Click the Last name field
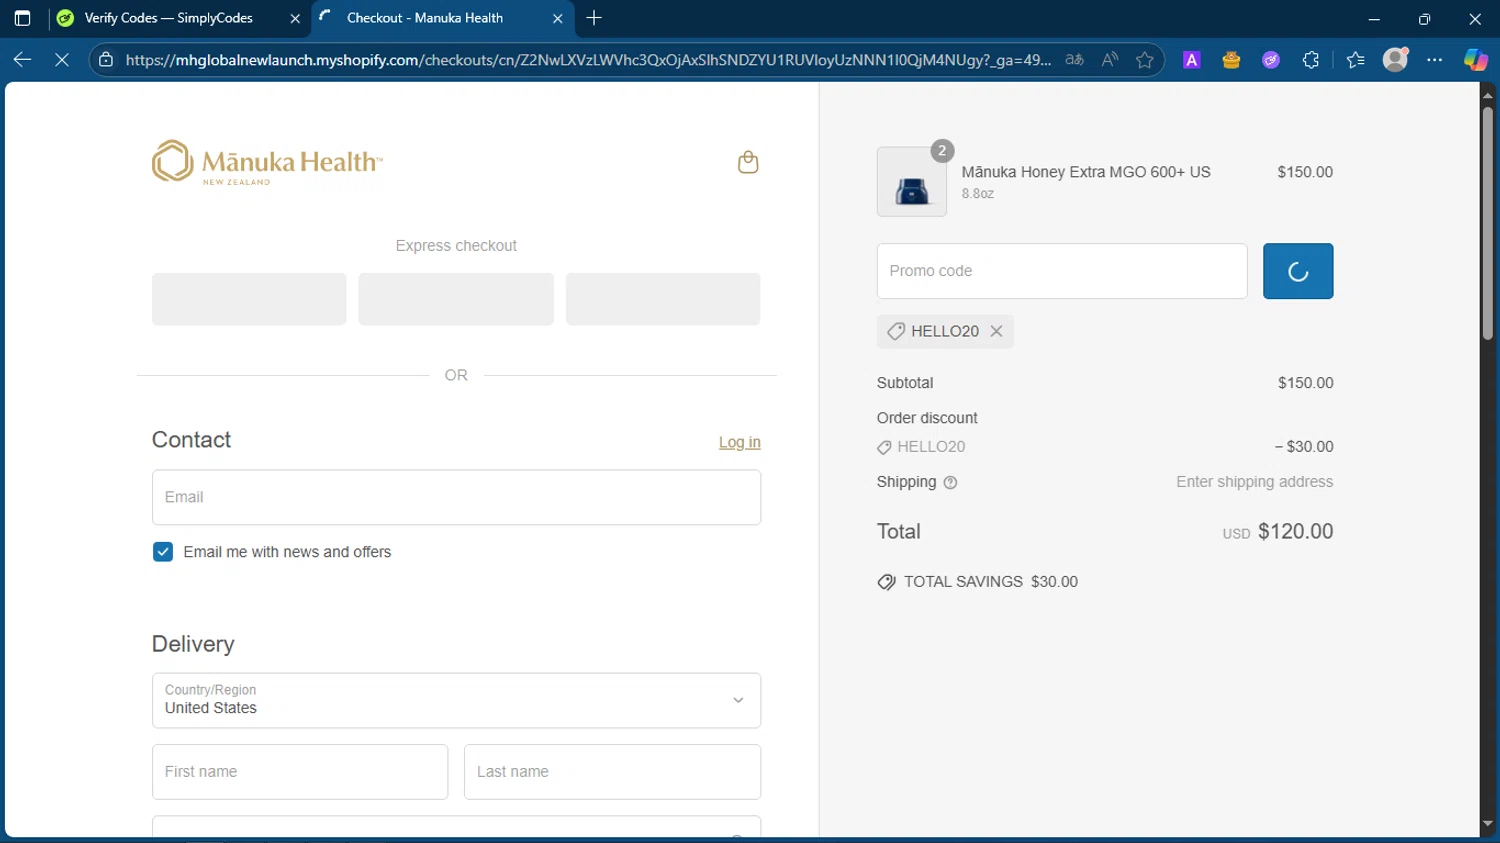The width and height of the screenshot is (1500, 843). coord(612,772)
